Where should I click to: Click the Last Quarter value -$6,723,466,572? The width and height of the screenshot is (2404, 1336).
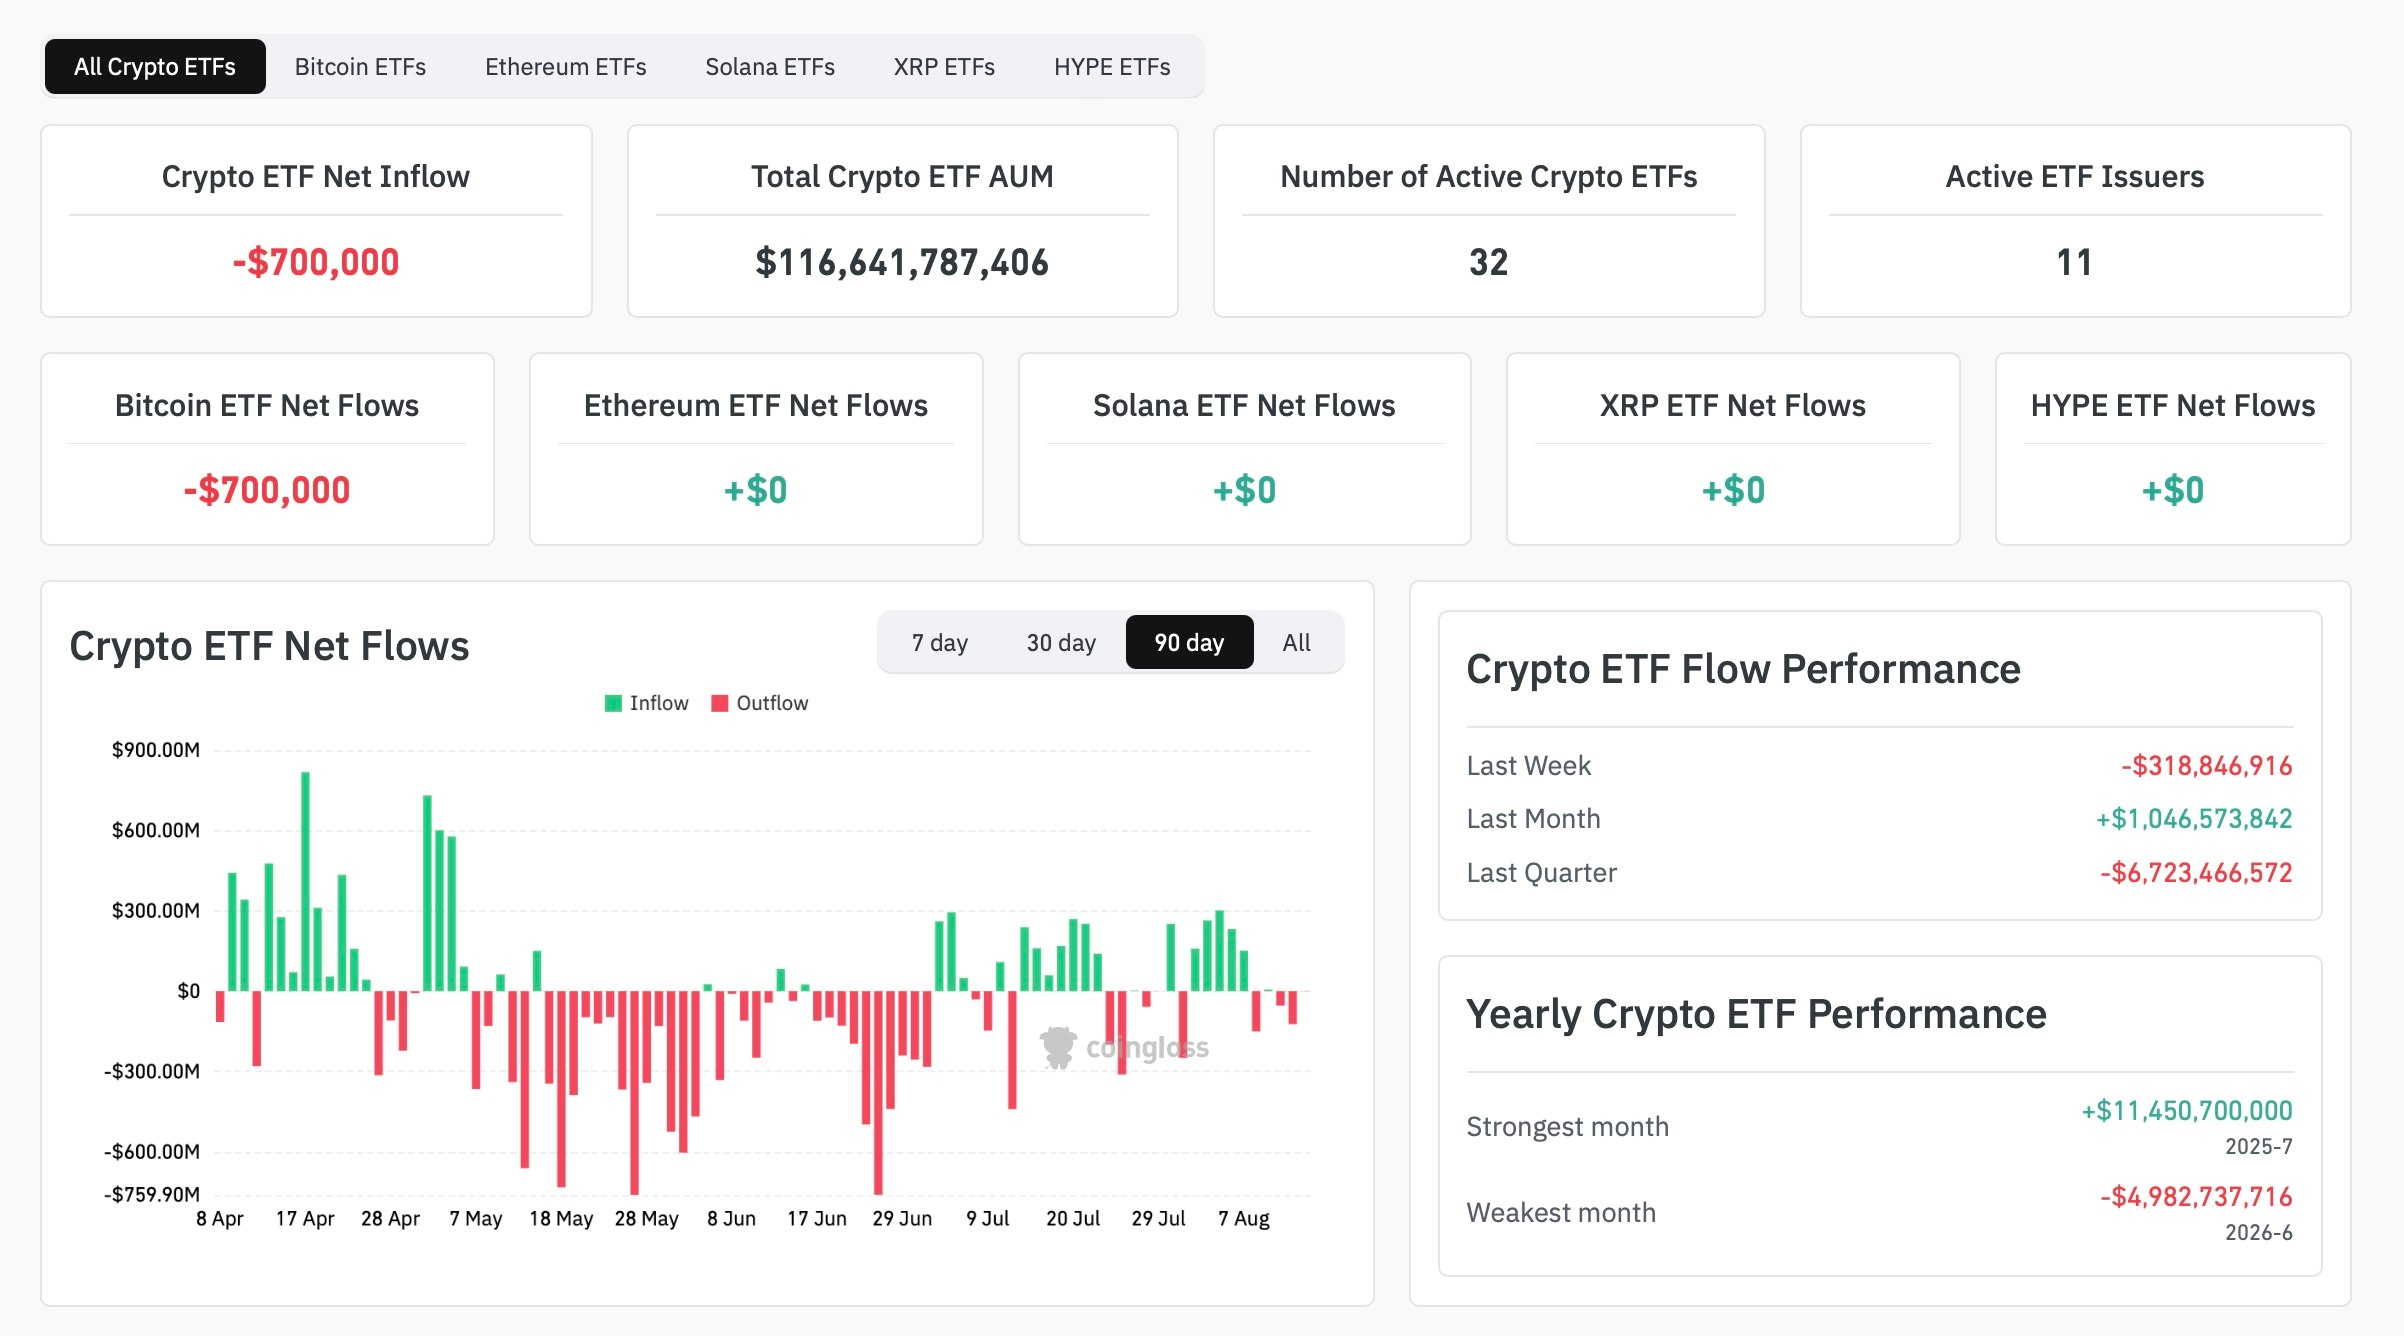[2196, 872]
